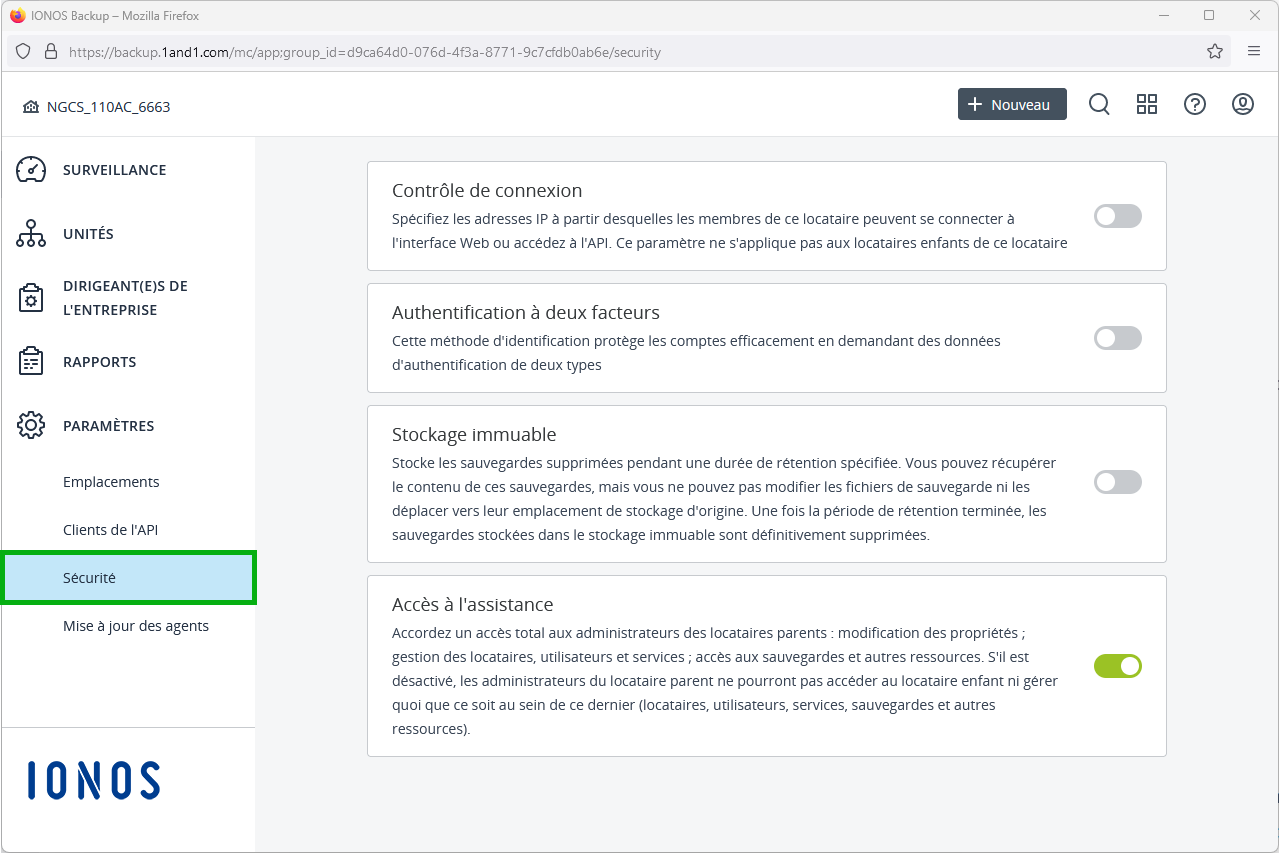Click the Paramètres gear icon
This screenshot has height=853, width=1279.
click(31, 426)
